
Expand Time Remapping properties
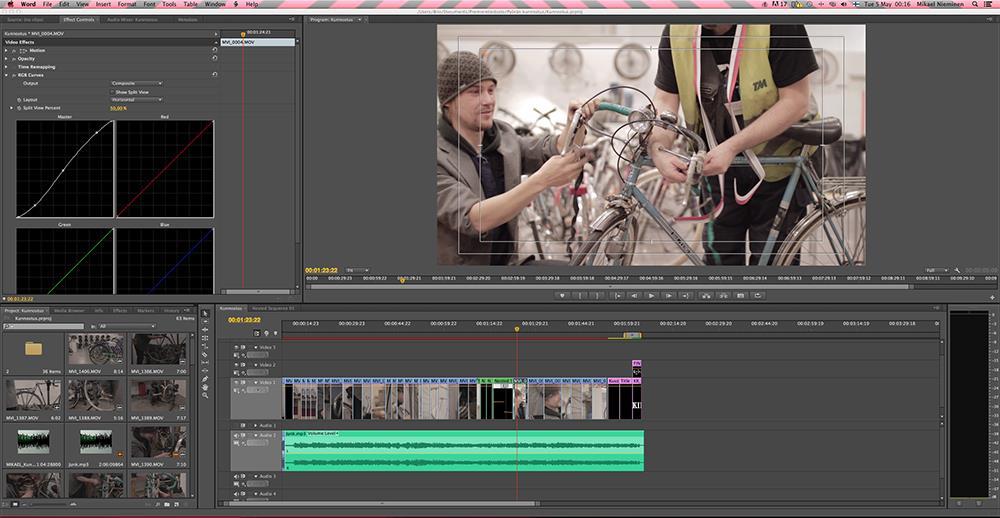pyautogui.click(x=6, y=67)
